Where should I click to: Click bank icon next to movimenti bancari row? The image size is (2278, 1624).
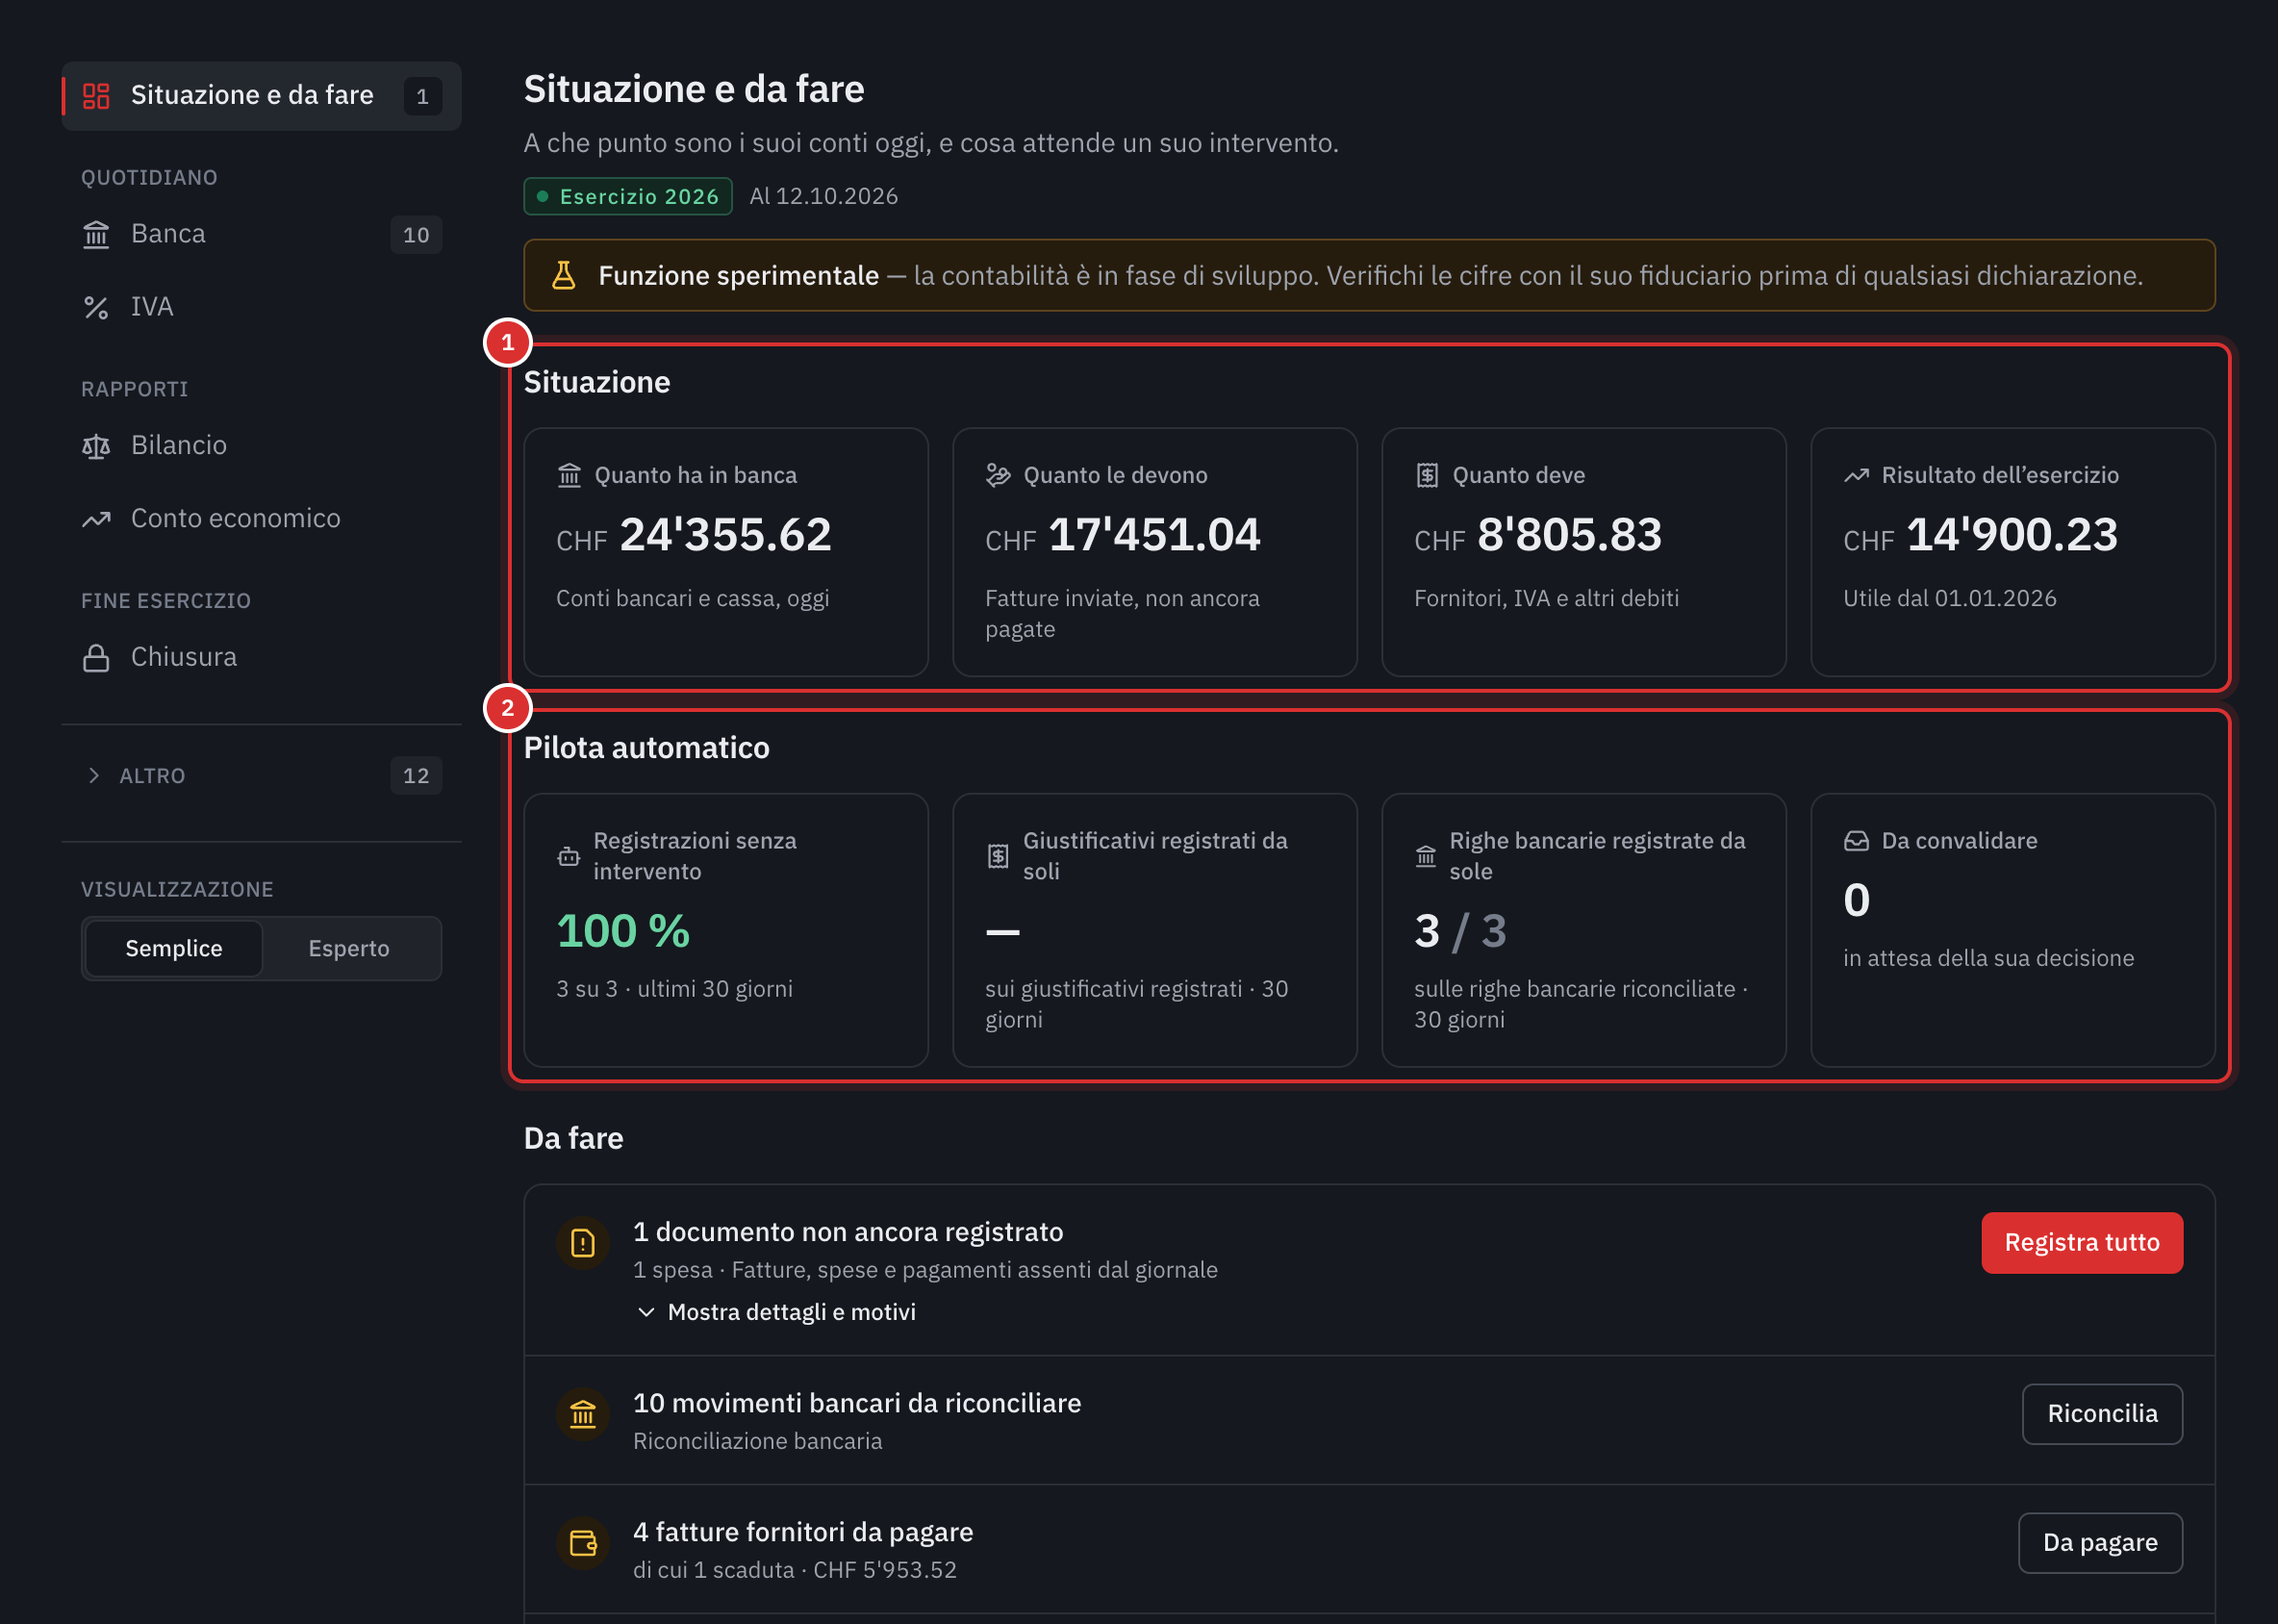tap(583, 1414)
